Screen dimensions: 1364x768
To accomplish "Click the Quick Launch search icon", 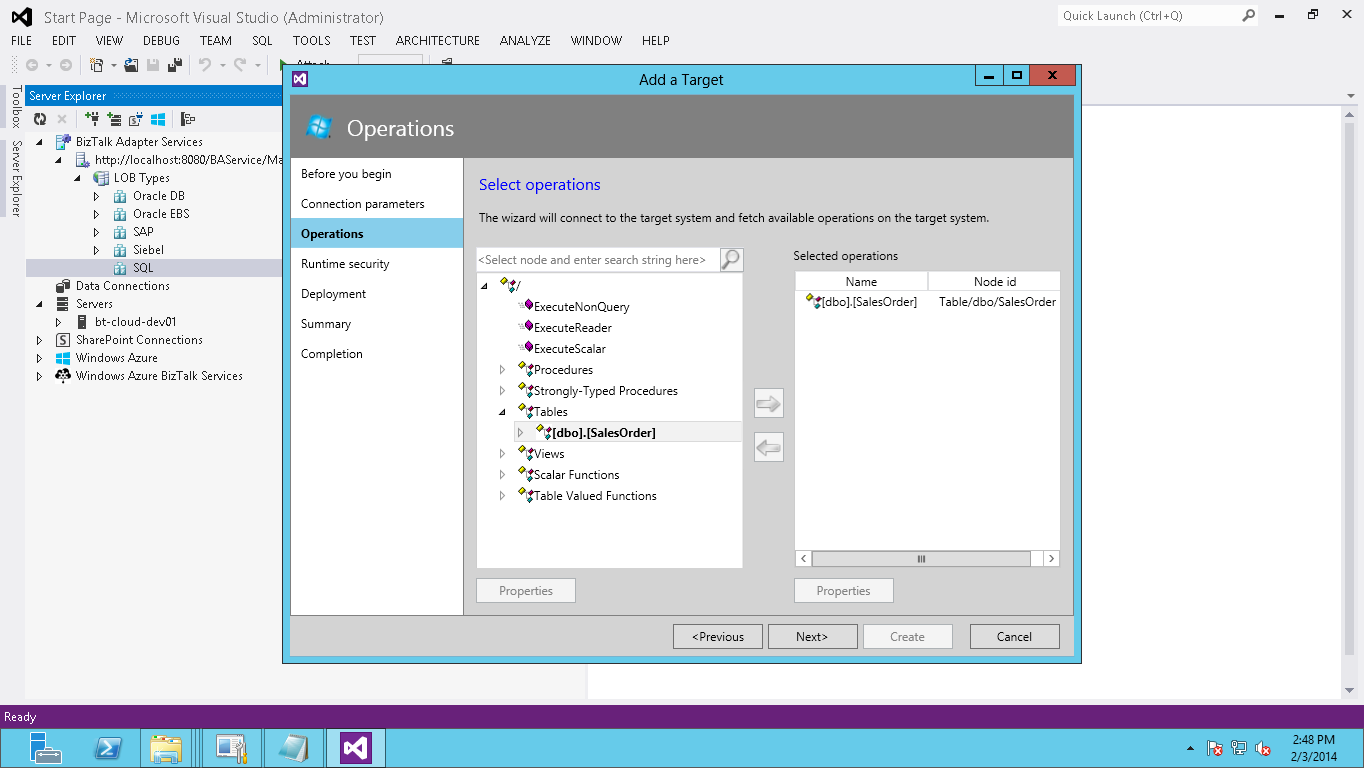I will point(1248,15).
